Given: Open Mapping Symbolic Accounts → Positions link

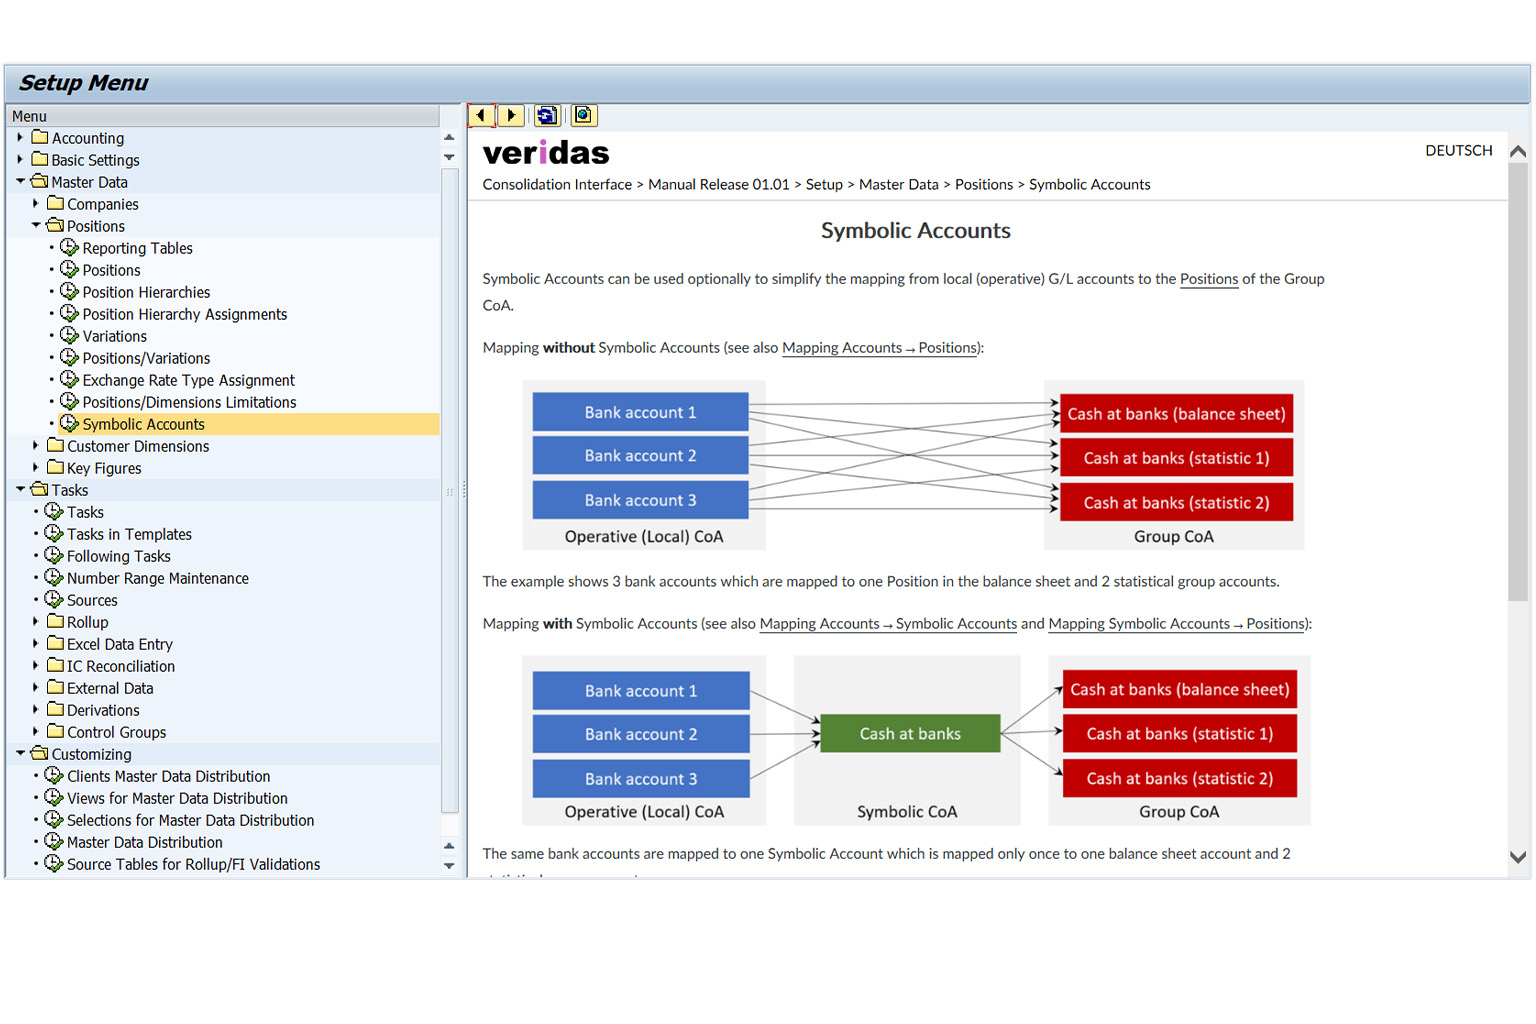Looking at the screenshot, I should (1177, 624).
